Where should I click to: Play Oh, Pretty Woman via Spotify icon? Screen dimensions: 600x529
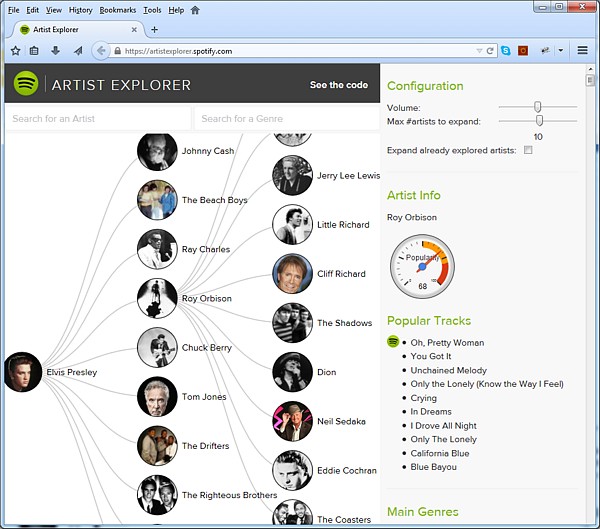point(393,341)
